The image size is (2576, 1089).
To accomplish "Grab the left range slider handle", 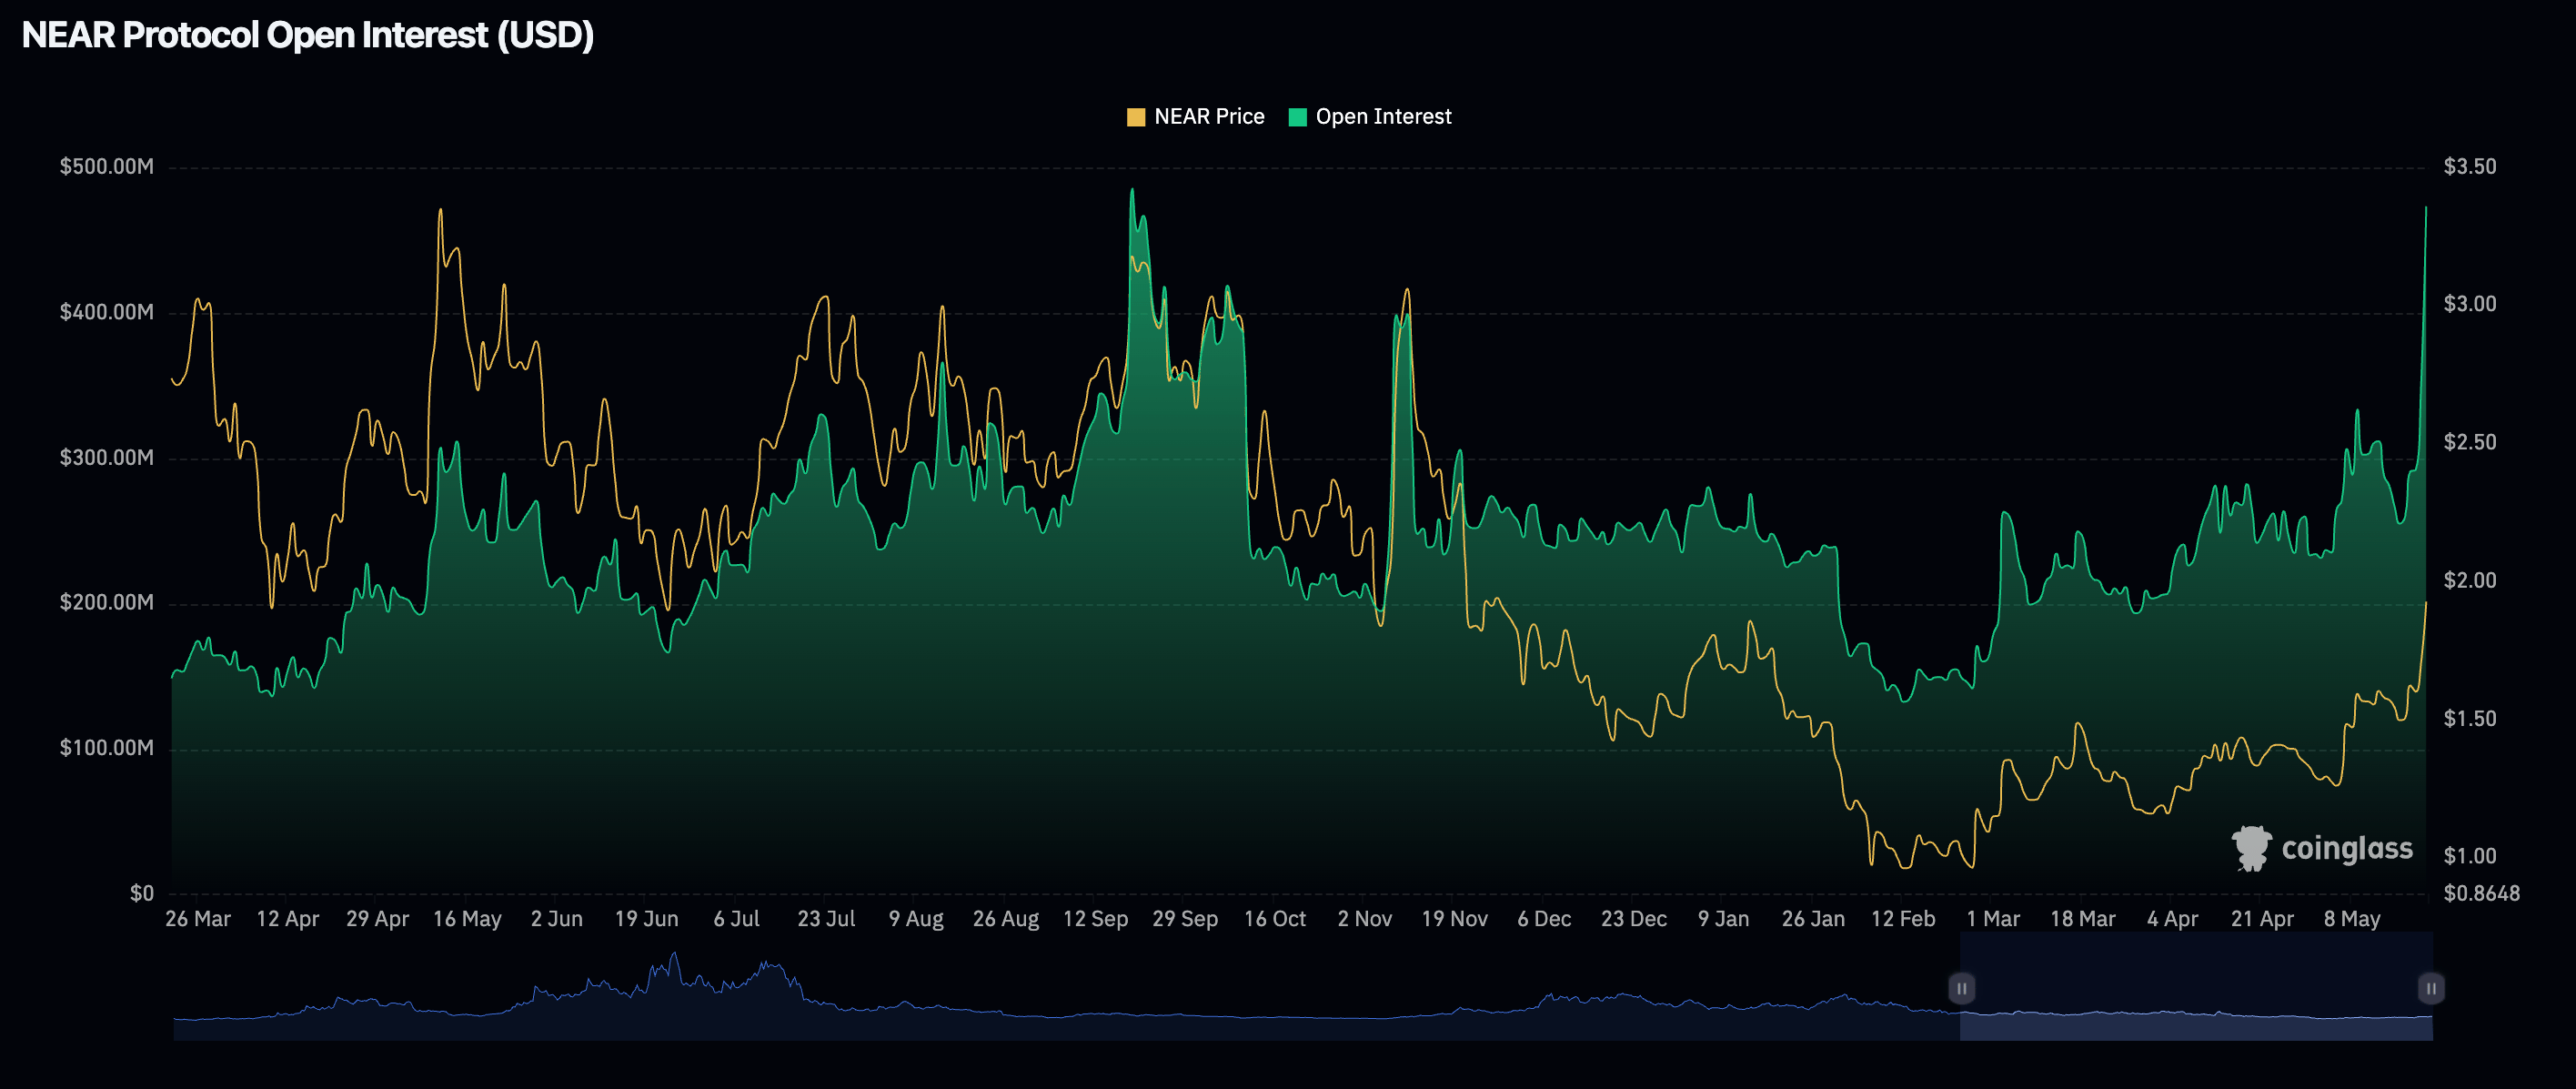I will (x=1961, y=988).
